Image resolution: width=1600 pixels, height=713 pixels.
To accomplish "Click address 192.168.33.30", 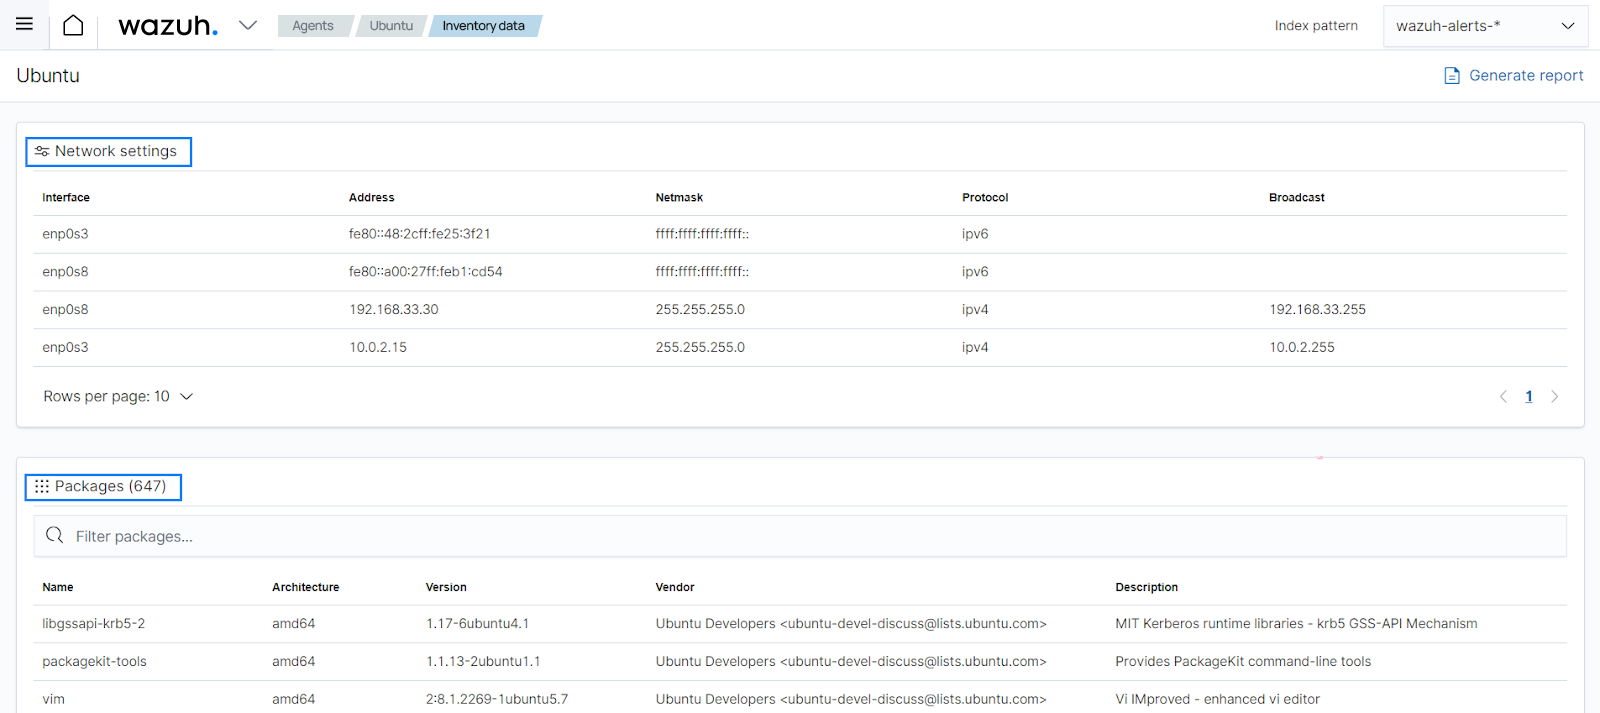I will pos(394,310).
